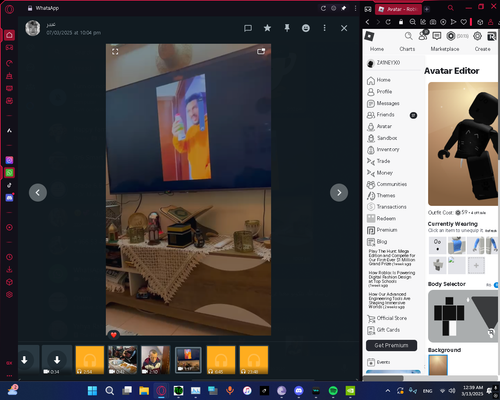The width and height of the screenshot is (500, 400).
Task: Star the message in WhatsApp viewer
Action: [267, 28]
